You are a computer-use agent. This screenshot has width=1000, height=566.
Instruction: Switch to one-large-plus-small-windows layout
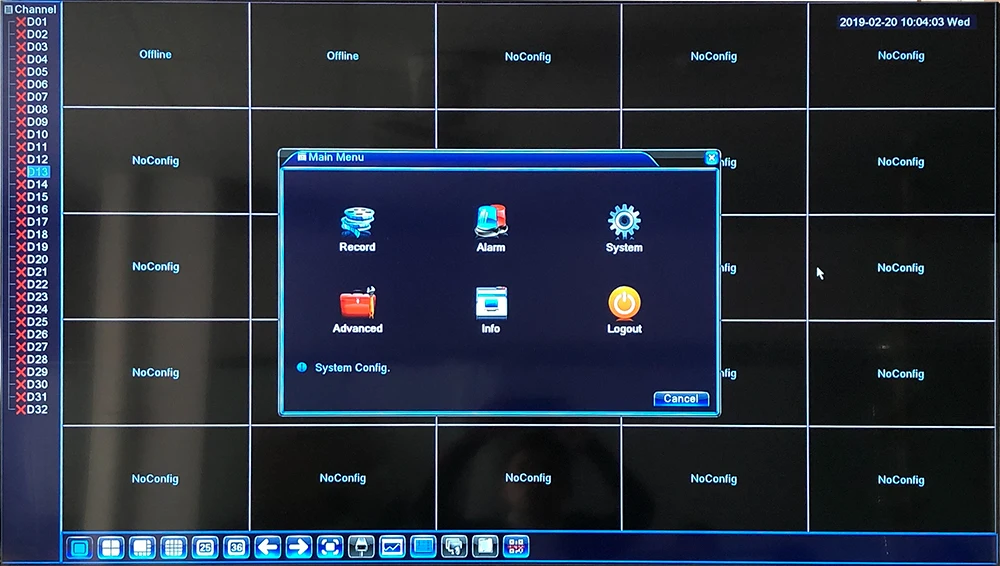[x=142, y=547]
